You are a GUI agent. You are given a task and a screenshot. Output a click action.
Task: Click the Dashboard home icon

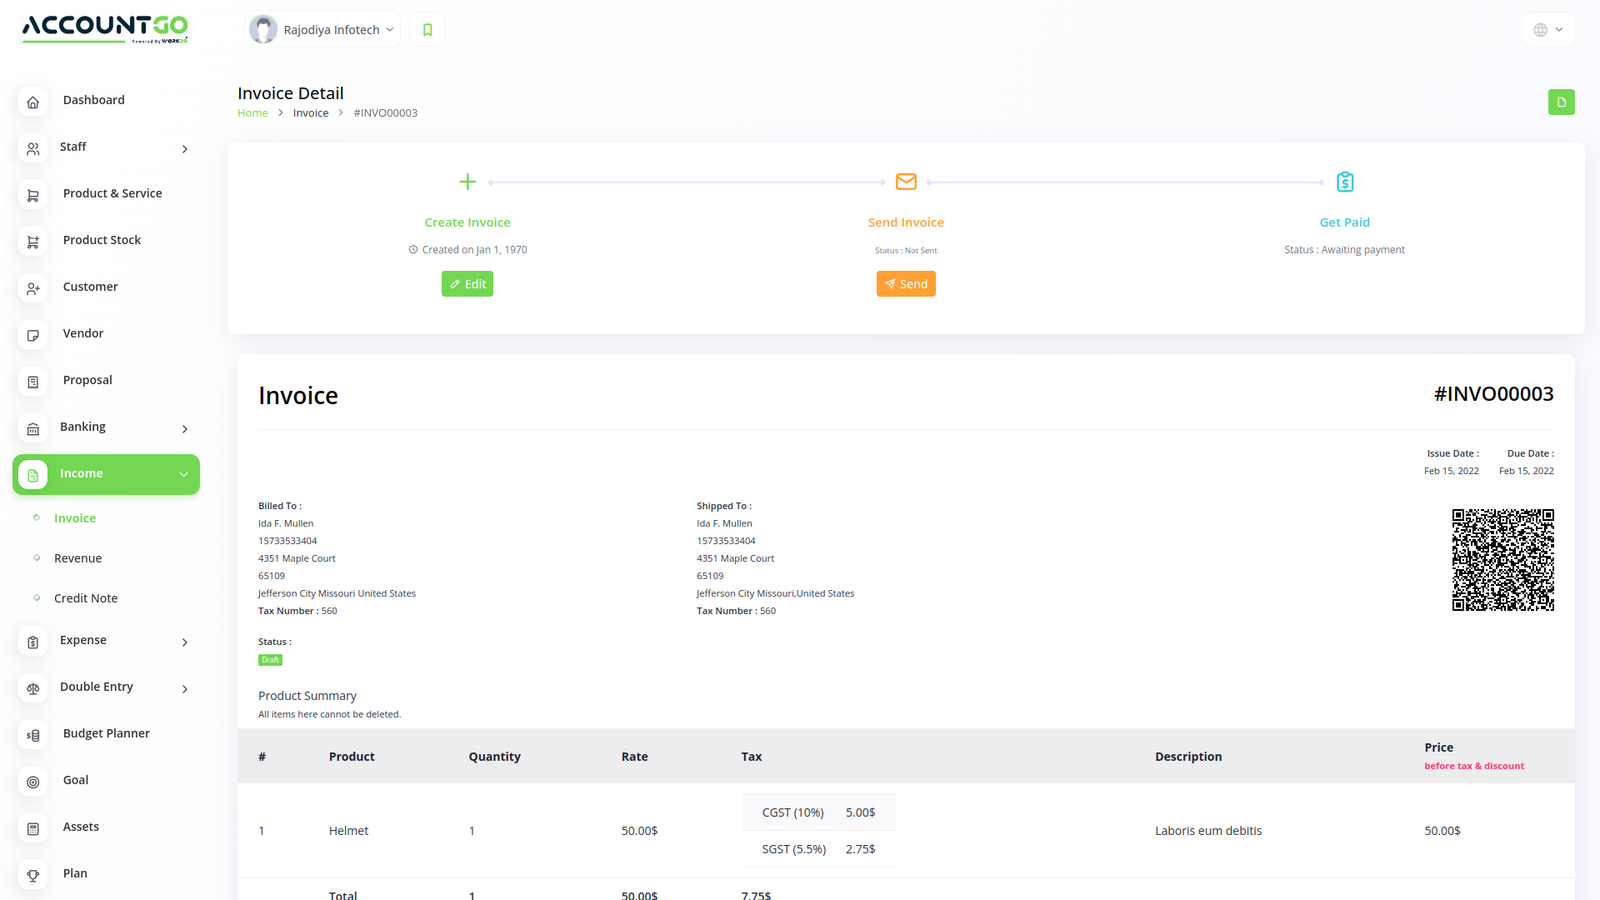[x=33, y=102]
